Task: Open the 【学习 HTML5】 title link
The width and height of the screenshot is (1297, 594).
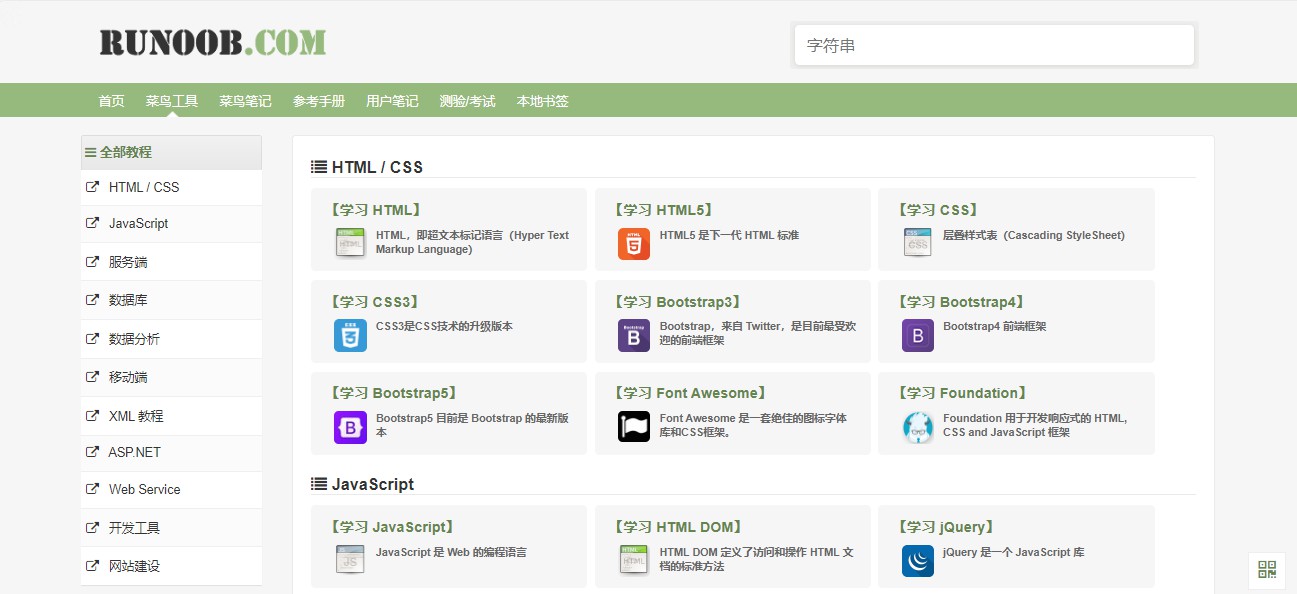Action: tap(663, 210)
